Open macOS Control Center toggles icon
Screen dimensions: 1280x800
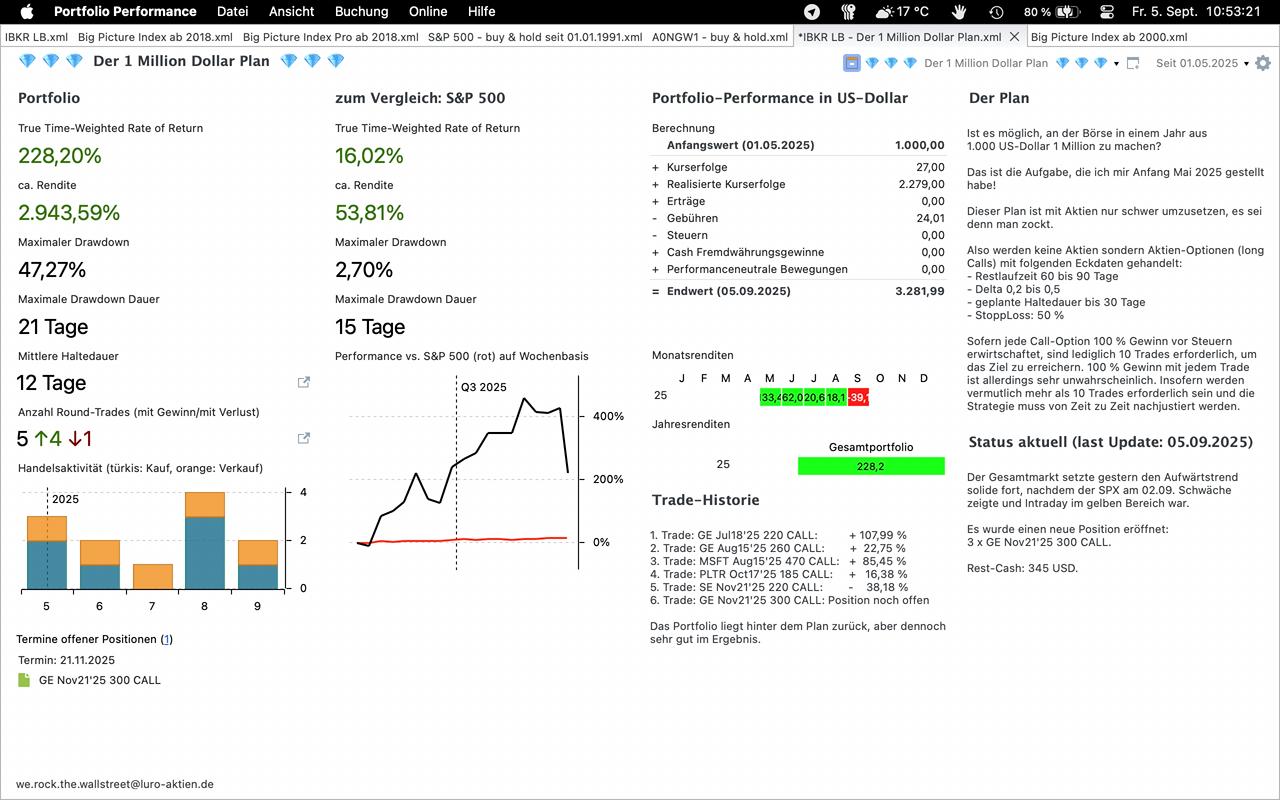point(1107,12)
